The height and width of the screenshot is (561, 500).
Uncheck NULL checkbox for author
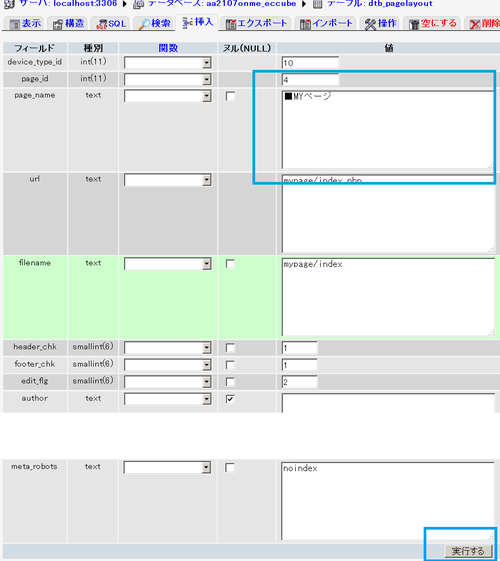click(x=230, y=399)
